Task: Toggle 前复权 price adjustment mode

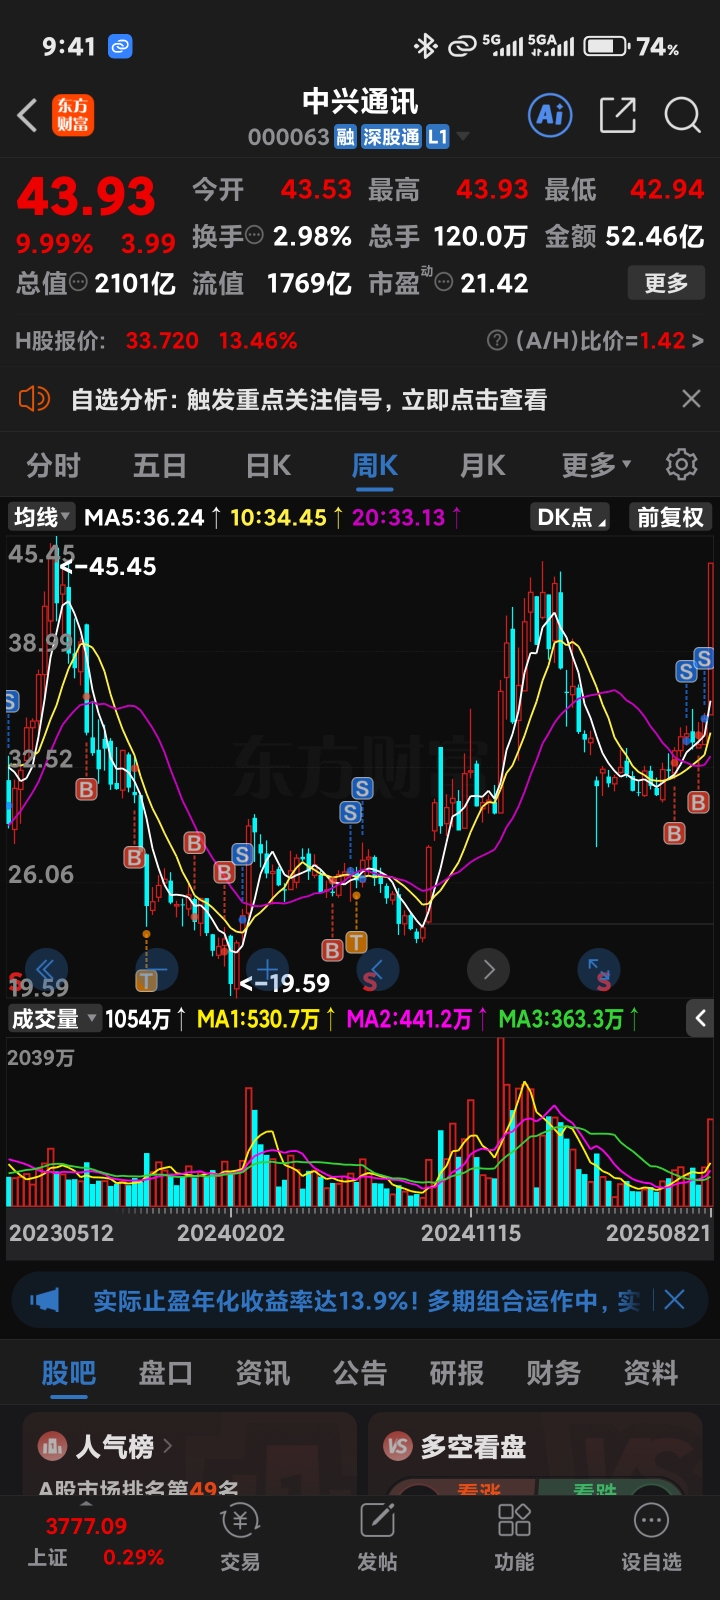Action: coord(670,517)
